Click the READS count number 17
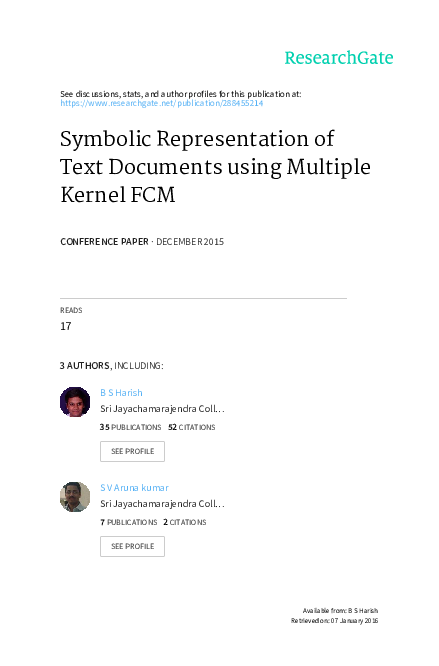This screenshot has height=666, width=439. (66, 326)
